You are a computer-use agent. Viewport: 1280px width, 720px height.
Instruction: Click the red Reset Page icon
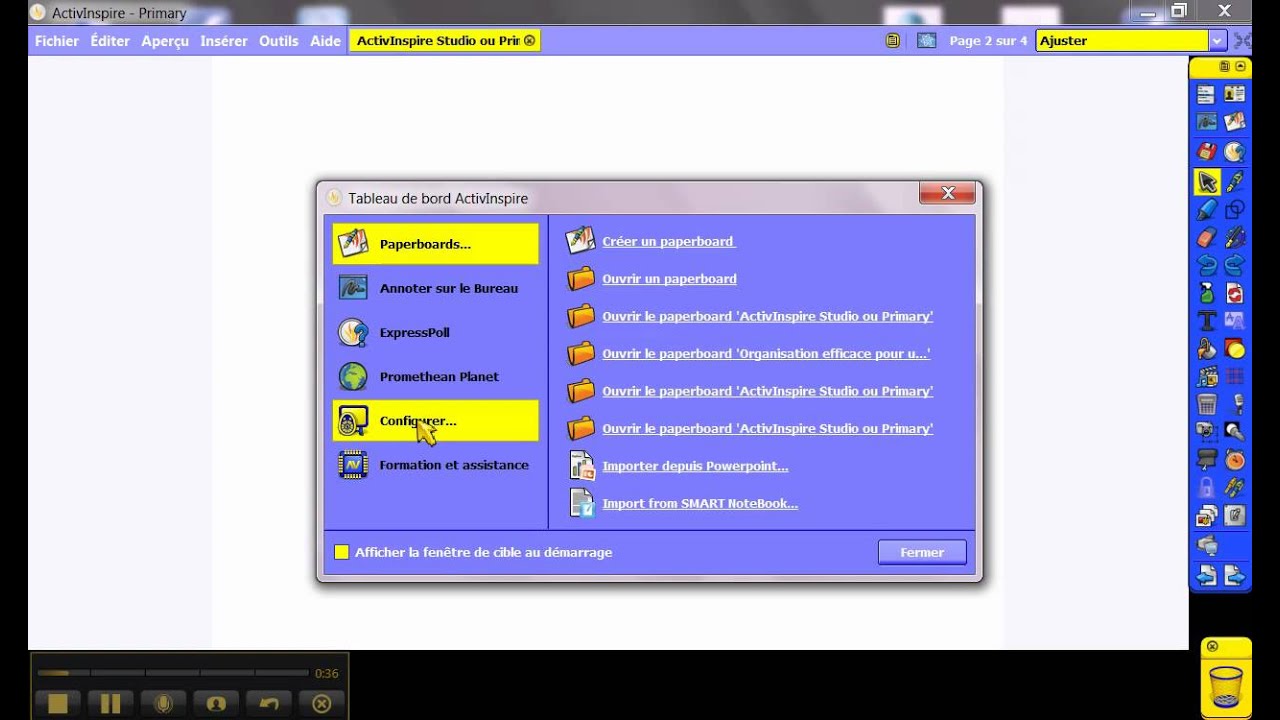click(1235, 294)
